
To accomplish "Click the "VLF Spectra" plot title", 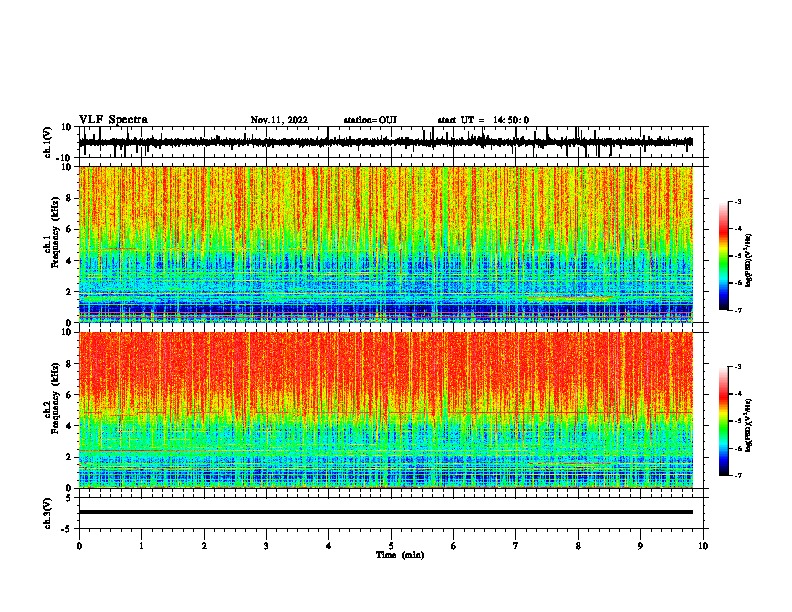I will click(x=114, y=120).
